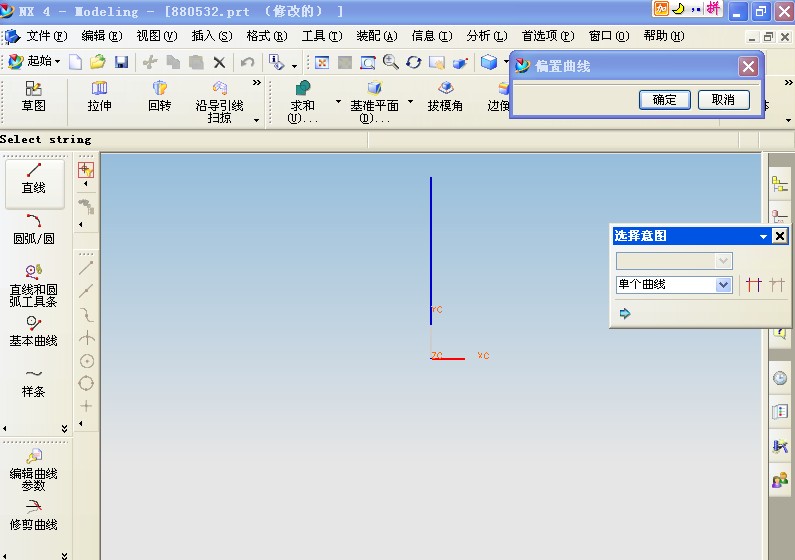The width and height of the screenshot is (795, 560).
Task: Toggle the arc center snap icon
Action: click(x=87, y=361)
